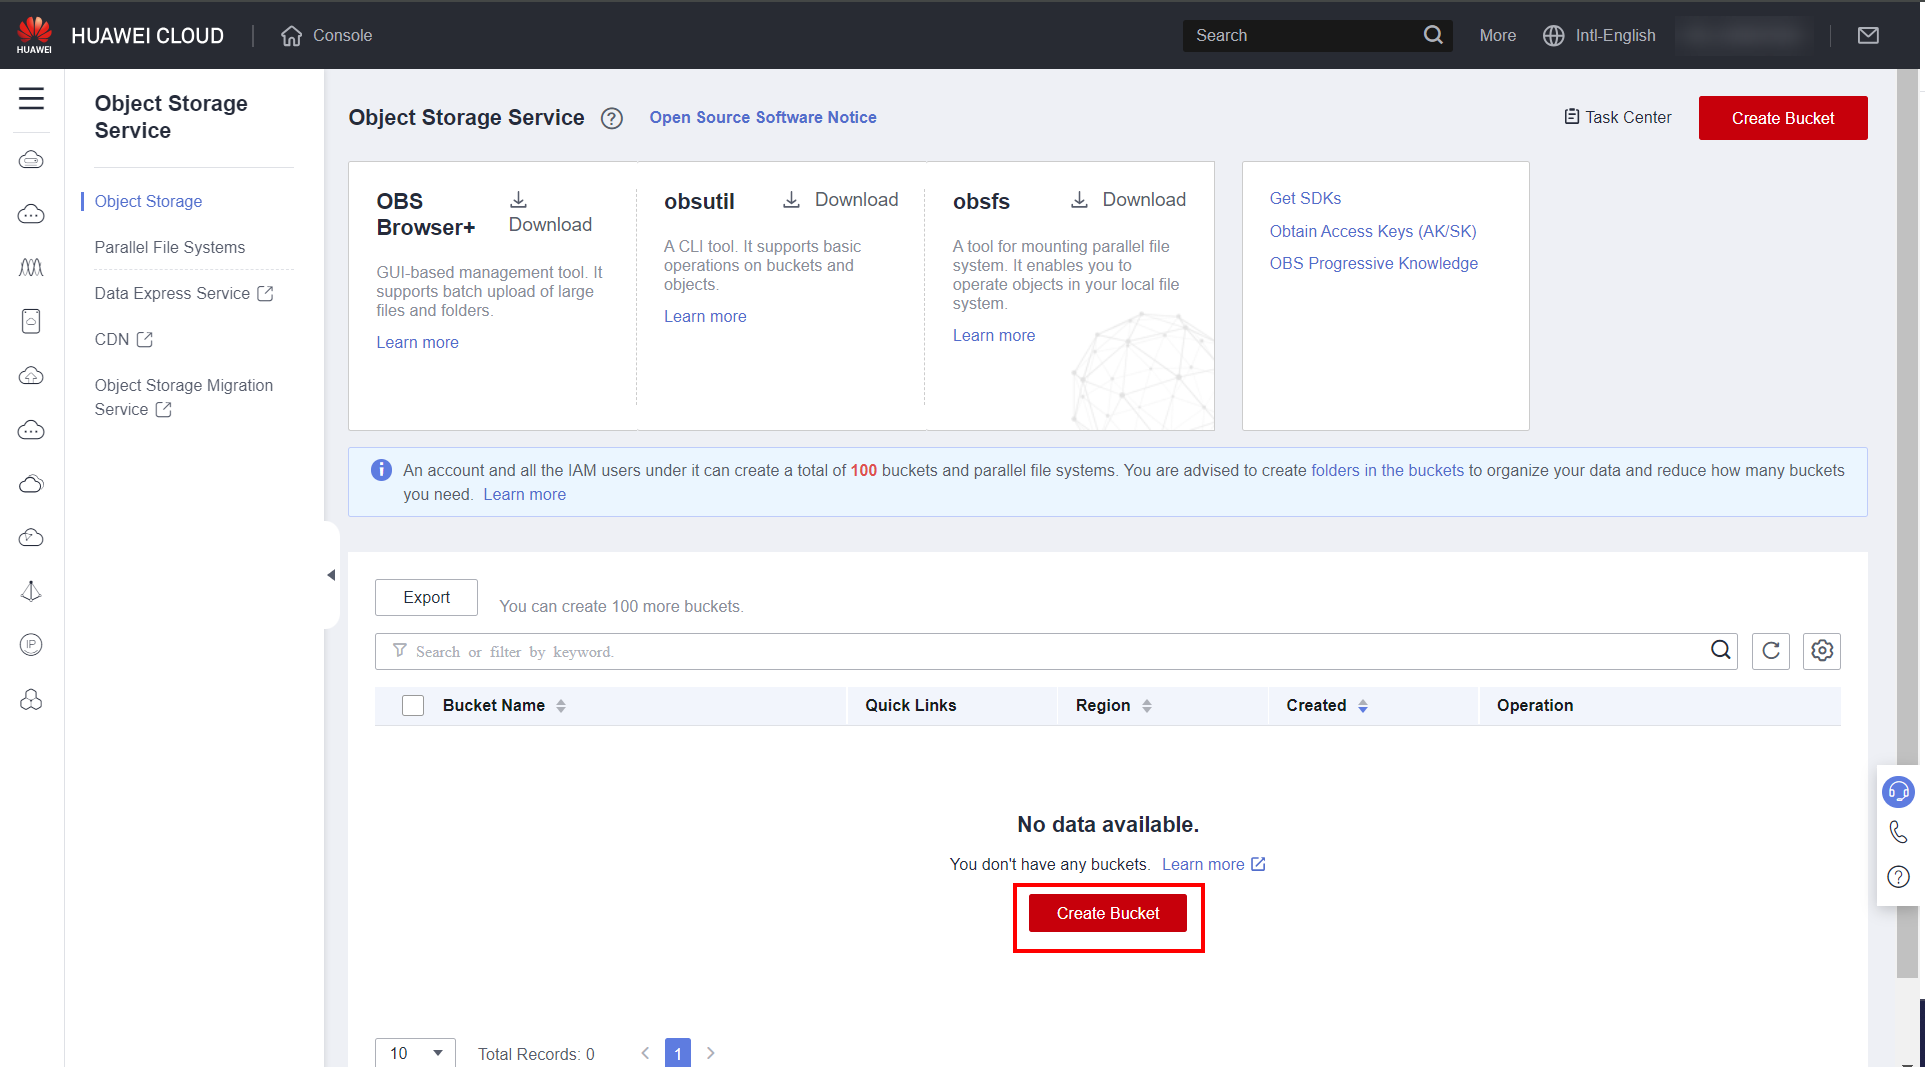The width and height of the screenshot is (1925, 1067).
Task: Select Parallel File Systems in sidebar
Action: point(169,247)
